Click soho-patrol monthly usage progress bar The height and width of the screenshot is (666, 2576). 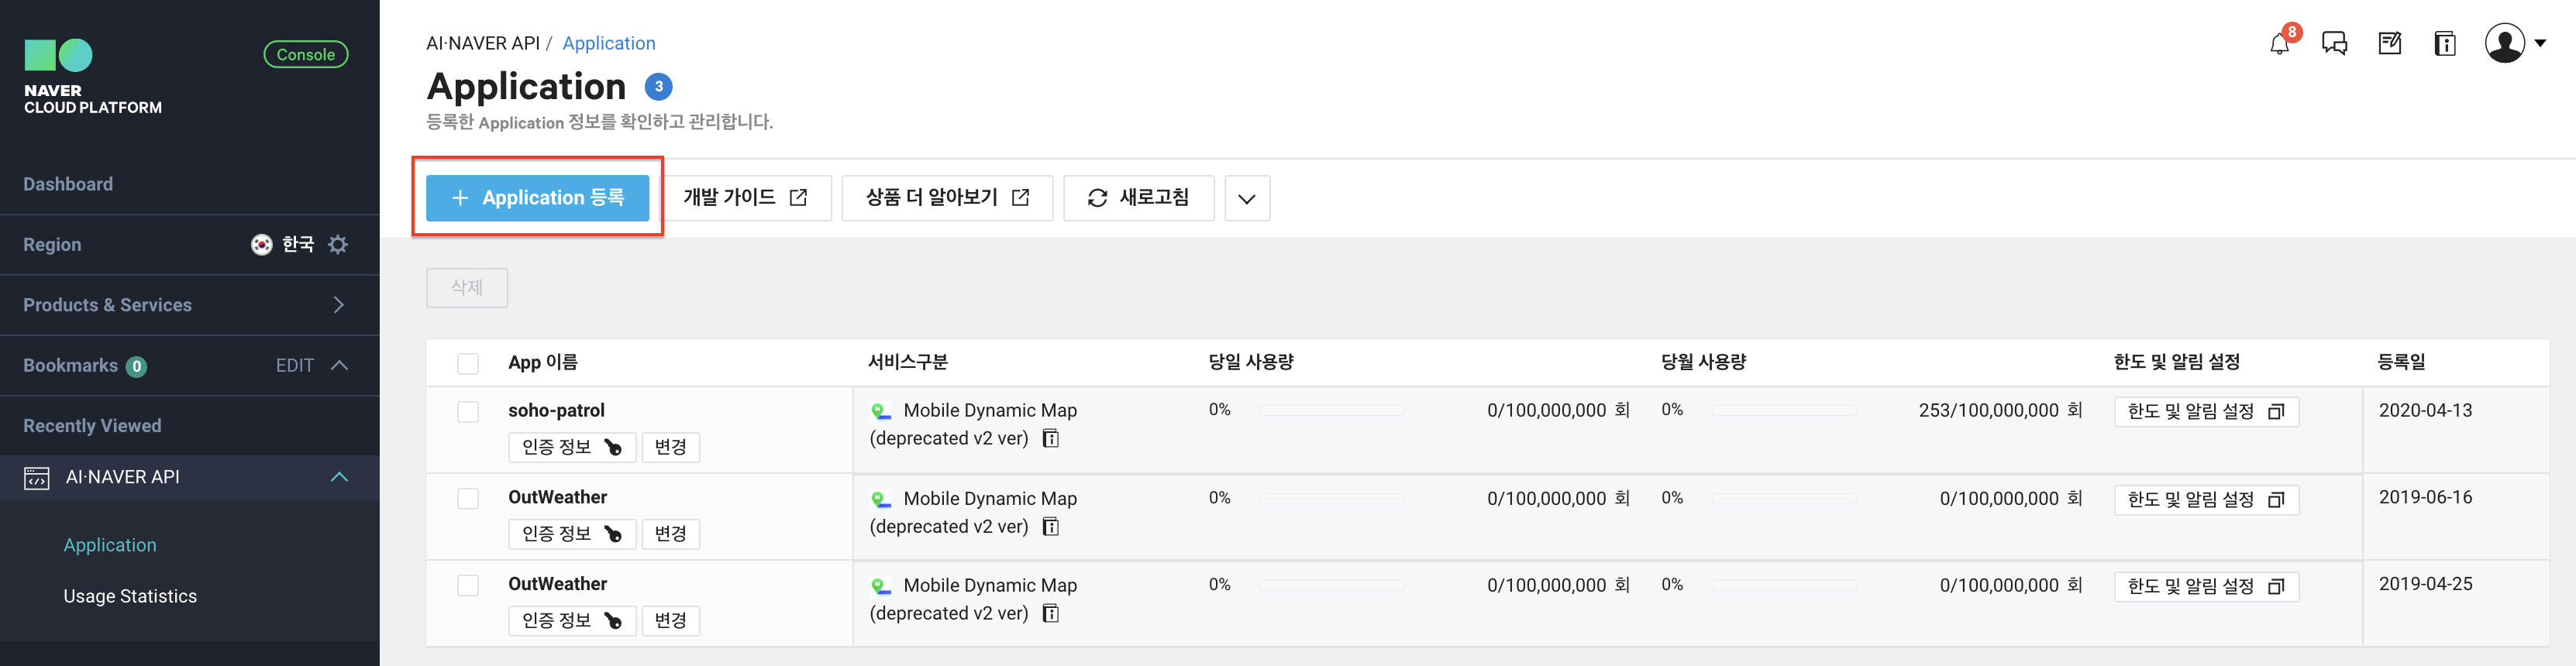pyautogui.click(x=1784, y=410)
